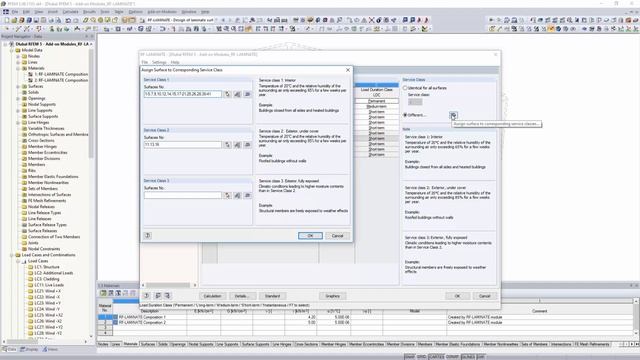
Task: Click Permanent load duration class cell
Action: [x=376, y=101]
